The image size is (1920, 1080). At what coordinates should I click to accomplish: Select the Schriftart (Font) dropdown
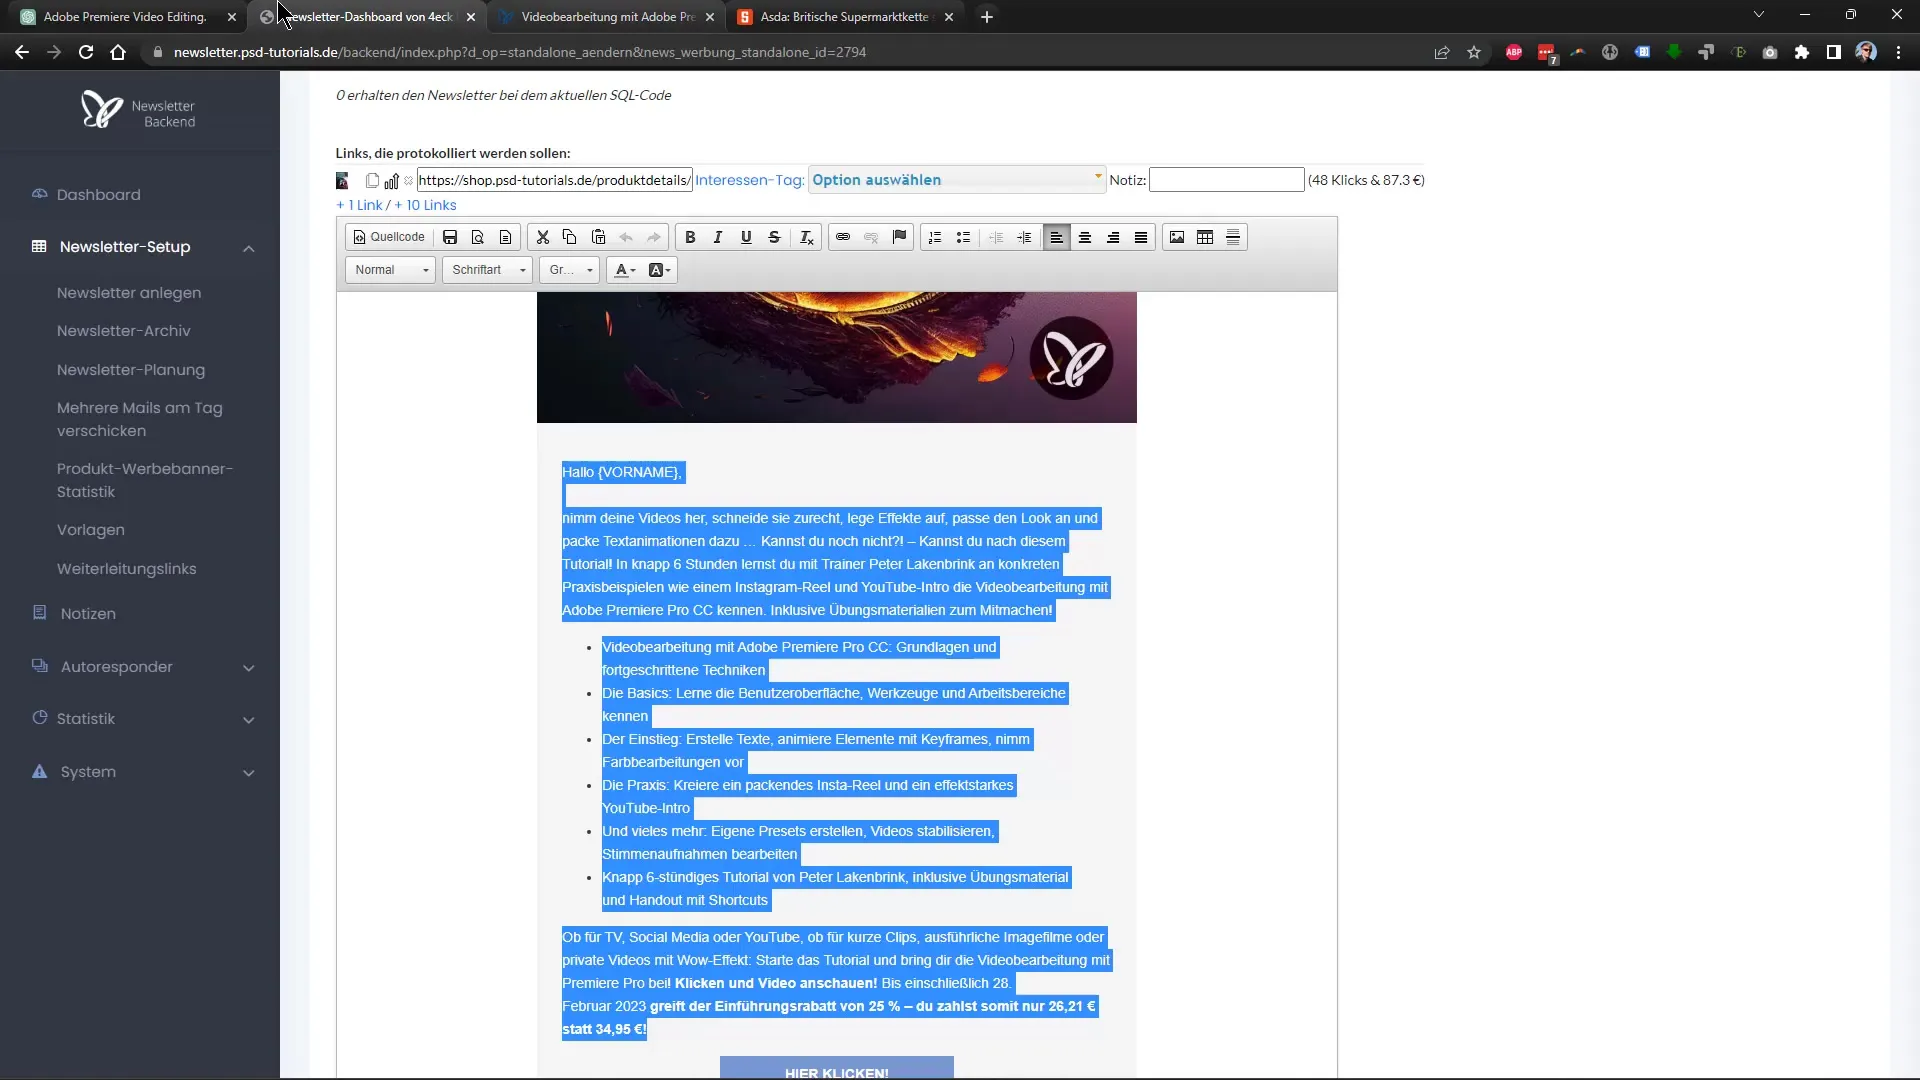485,270
